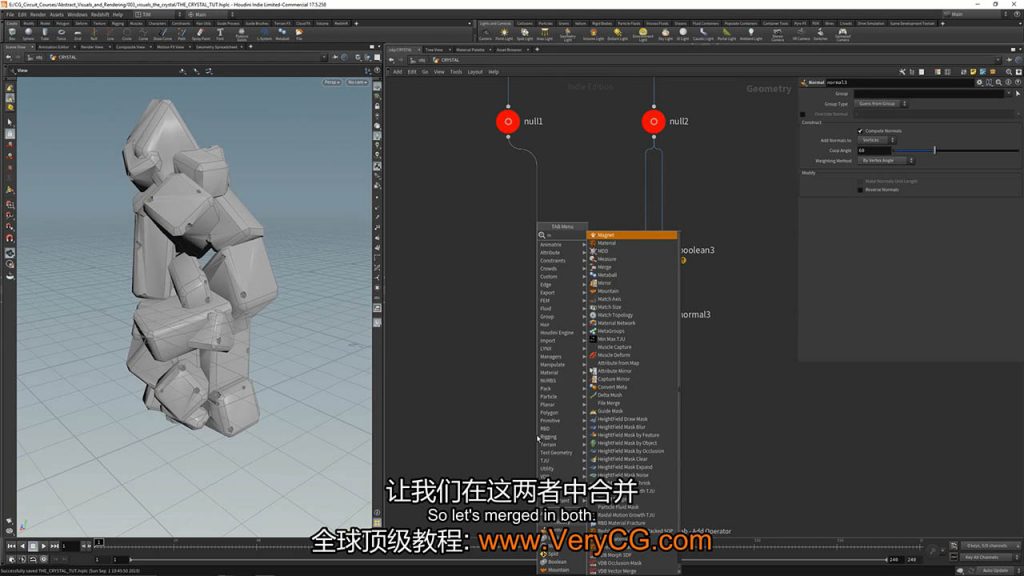Create a Box from the shelf

click(12, 33)
